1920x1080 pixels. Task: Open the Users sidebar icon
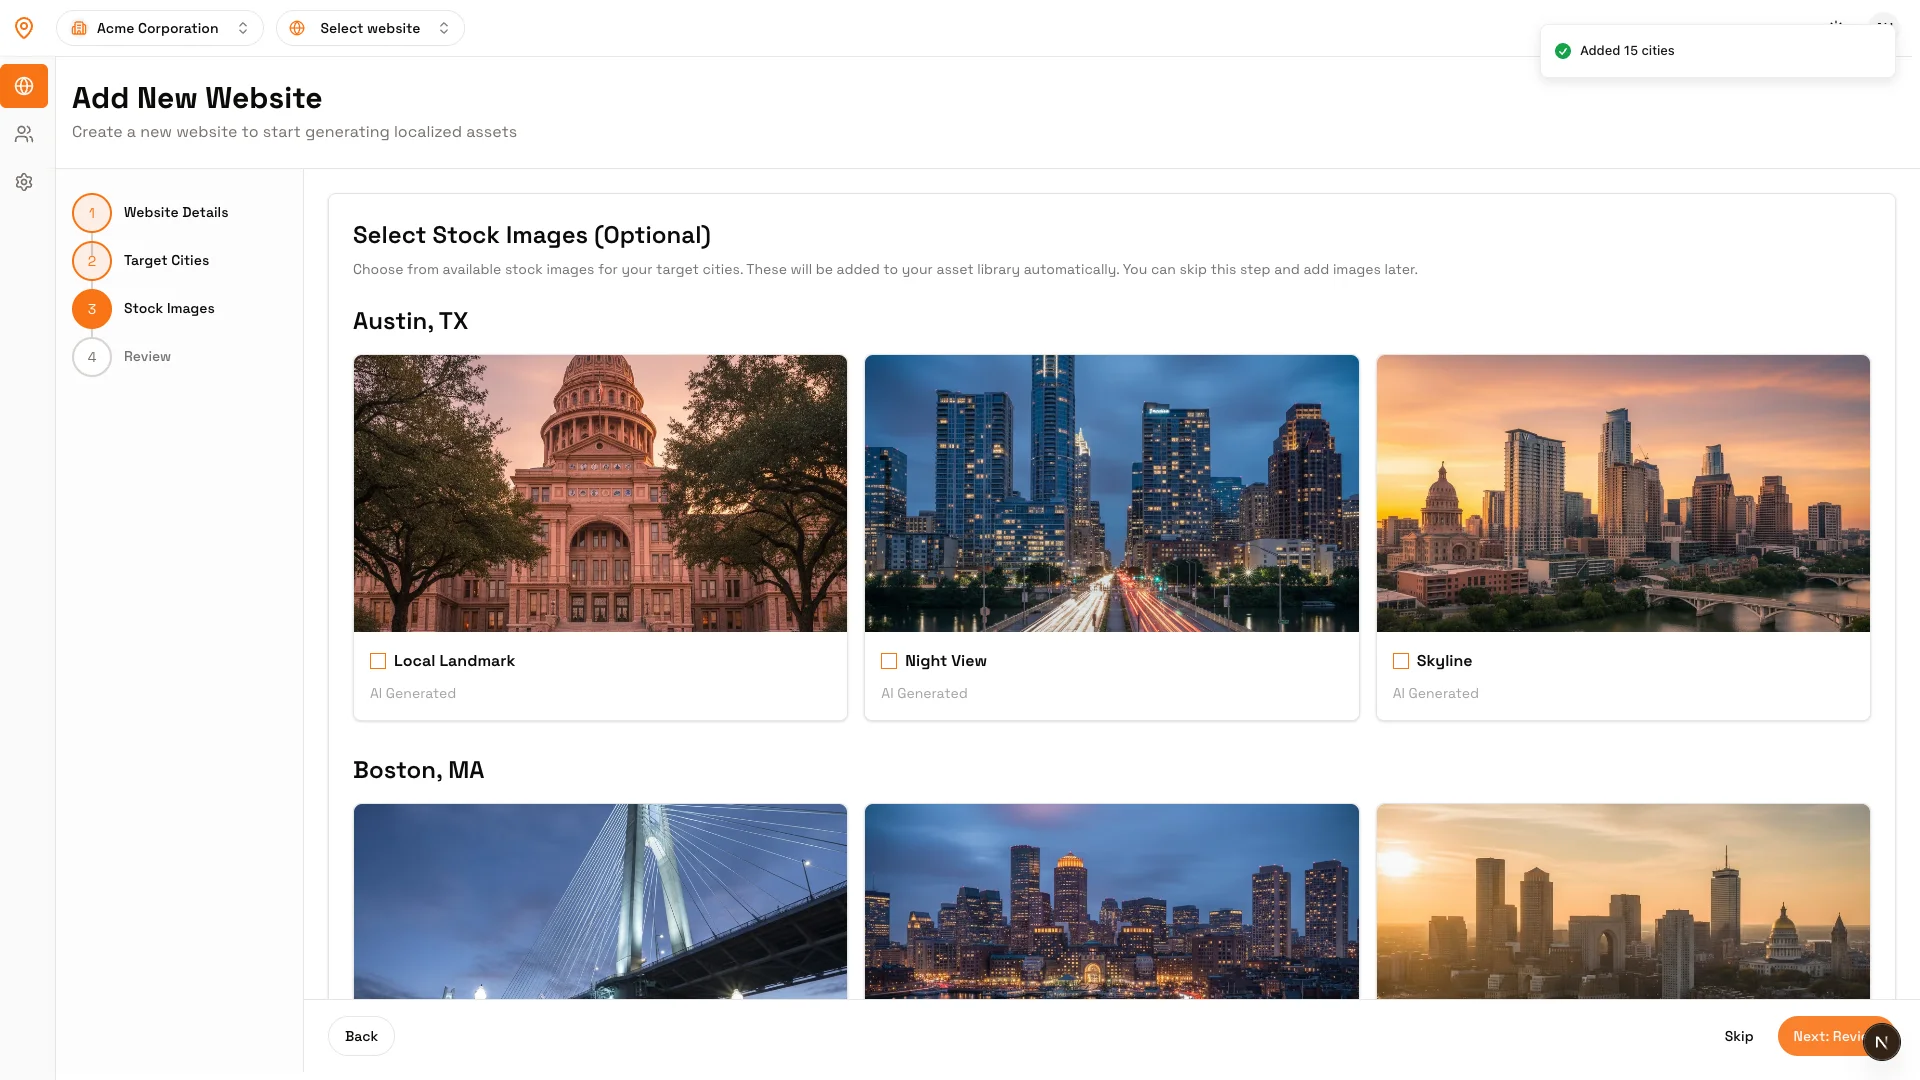coord(24,134)
